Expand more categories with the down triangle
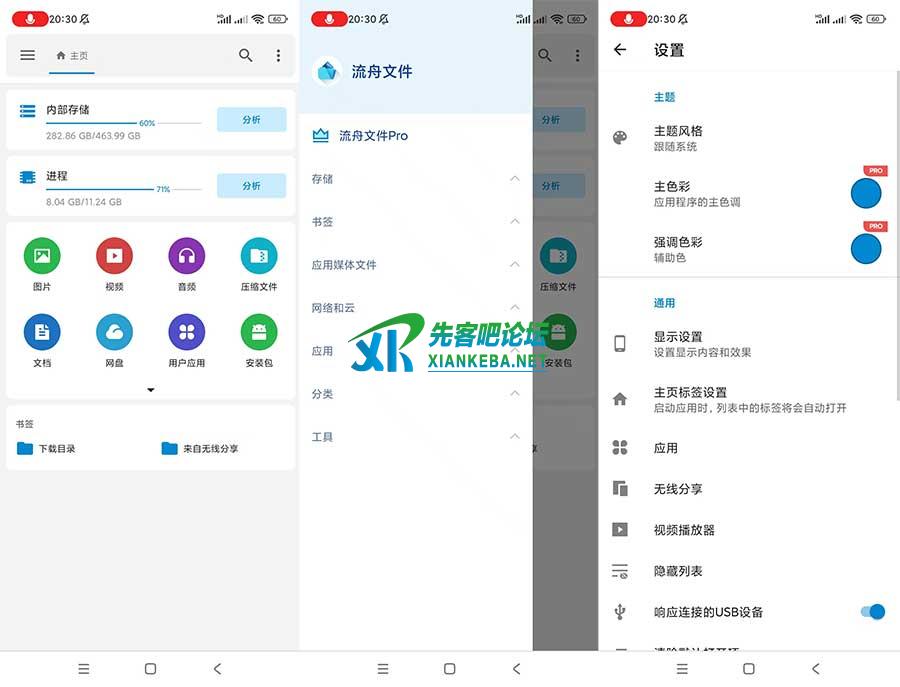Image resolution: width=900 pixels, height=687 pixels. click(x=151, y=390)
